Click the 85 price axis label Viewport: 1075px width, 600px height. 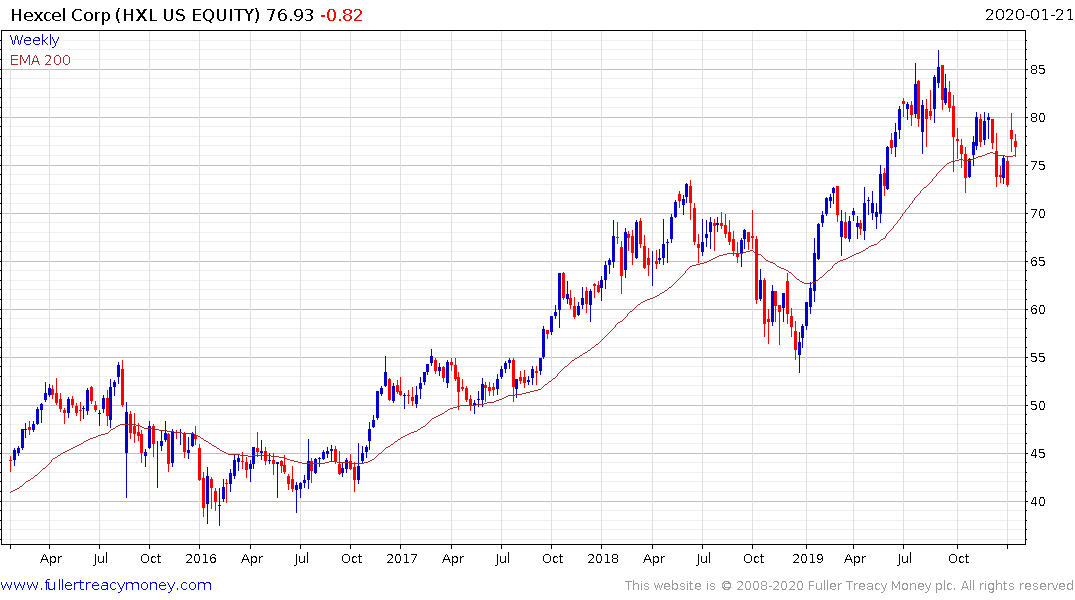pos(1037,69)
